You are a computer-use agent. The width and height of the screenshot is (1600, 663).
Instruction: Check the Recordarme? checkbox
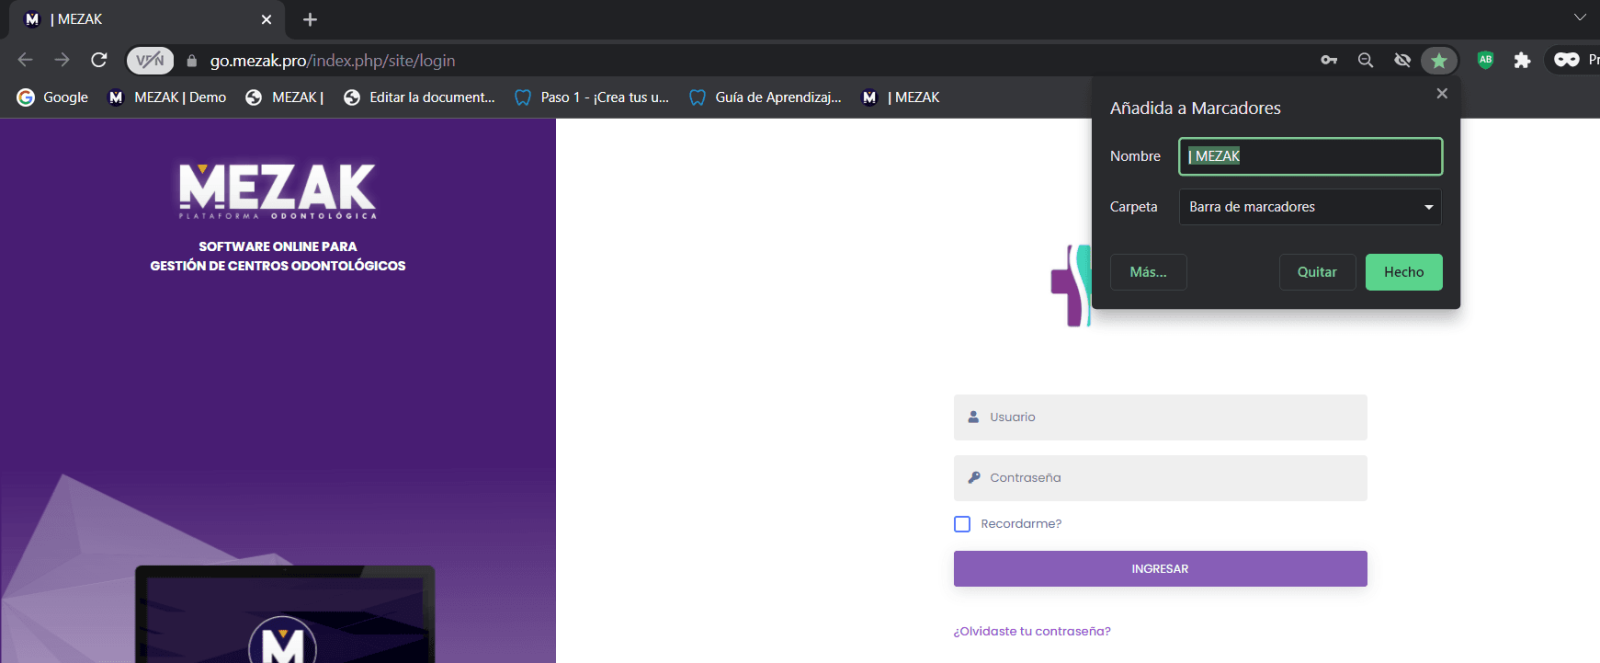pos(962,524)
